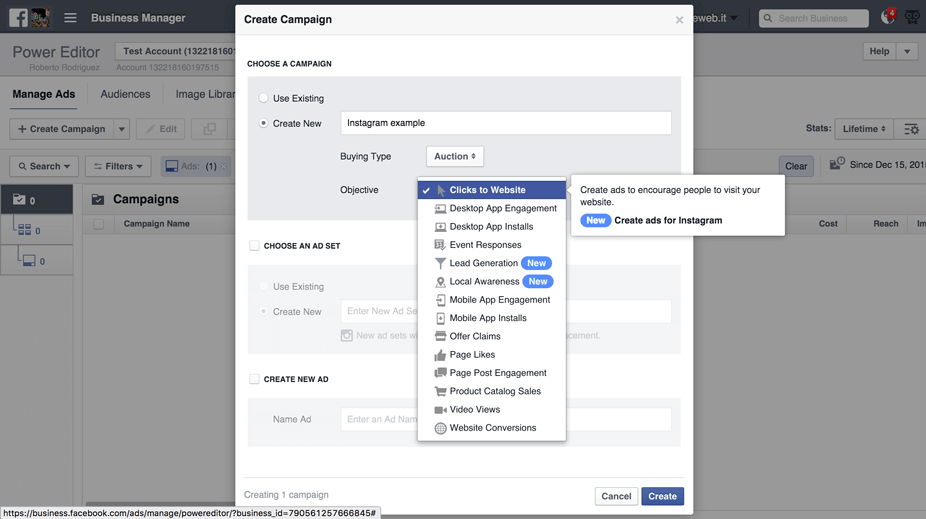Screen dimensions: 926x519
Task: Click the Facebook logo icon
Action: click(18, 18)
